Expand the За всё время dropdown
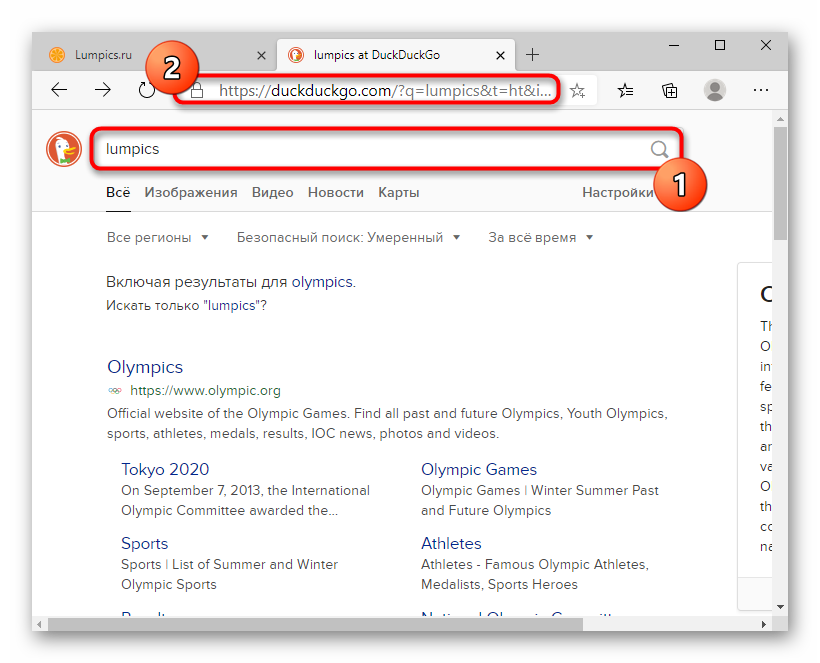The image size is (820, 663). [540, 237]
